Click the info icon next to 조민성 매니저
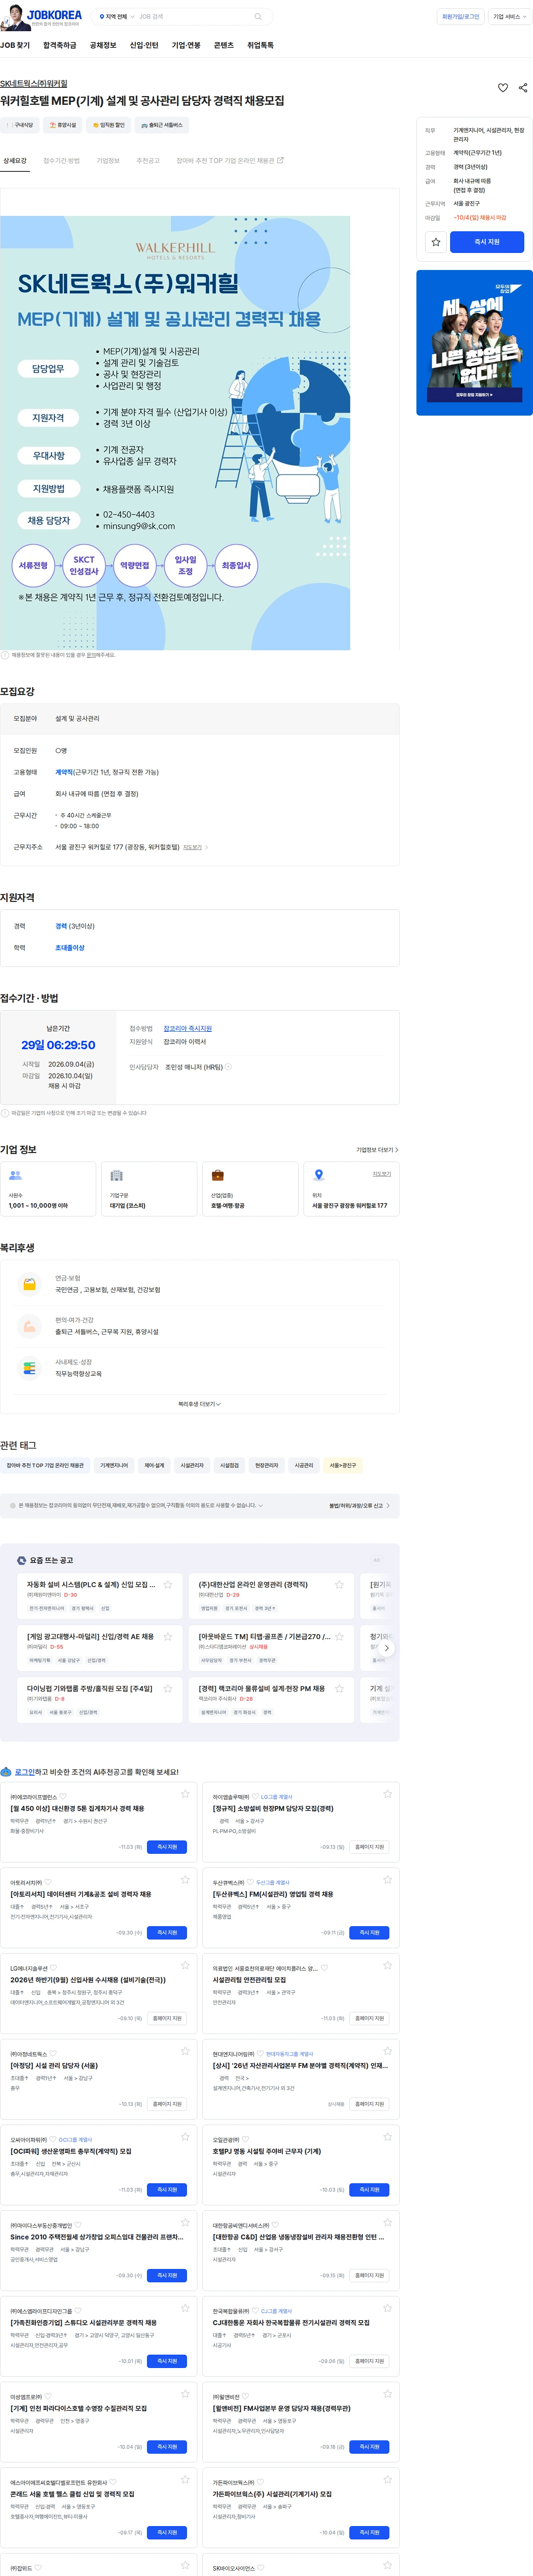 pos(228,1067)
